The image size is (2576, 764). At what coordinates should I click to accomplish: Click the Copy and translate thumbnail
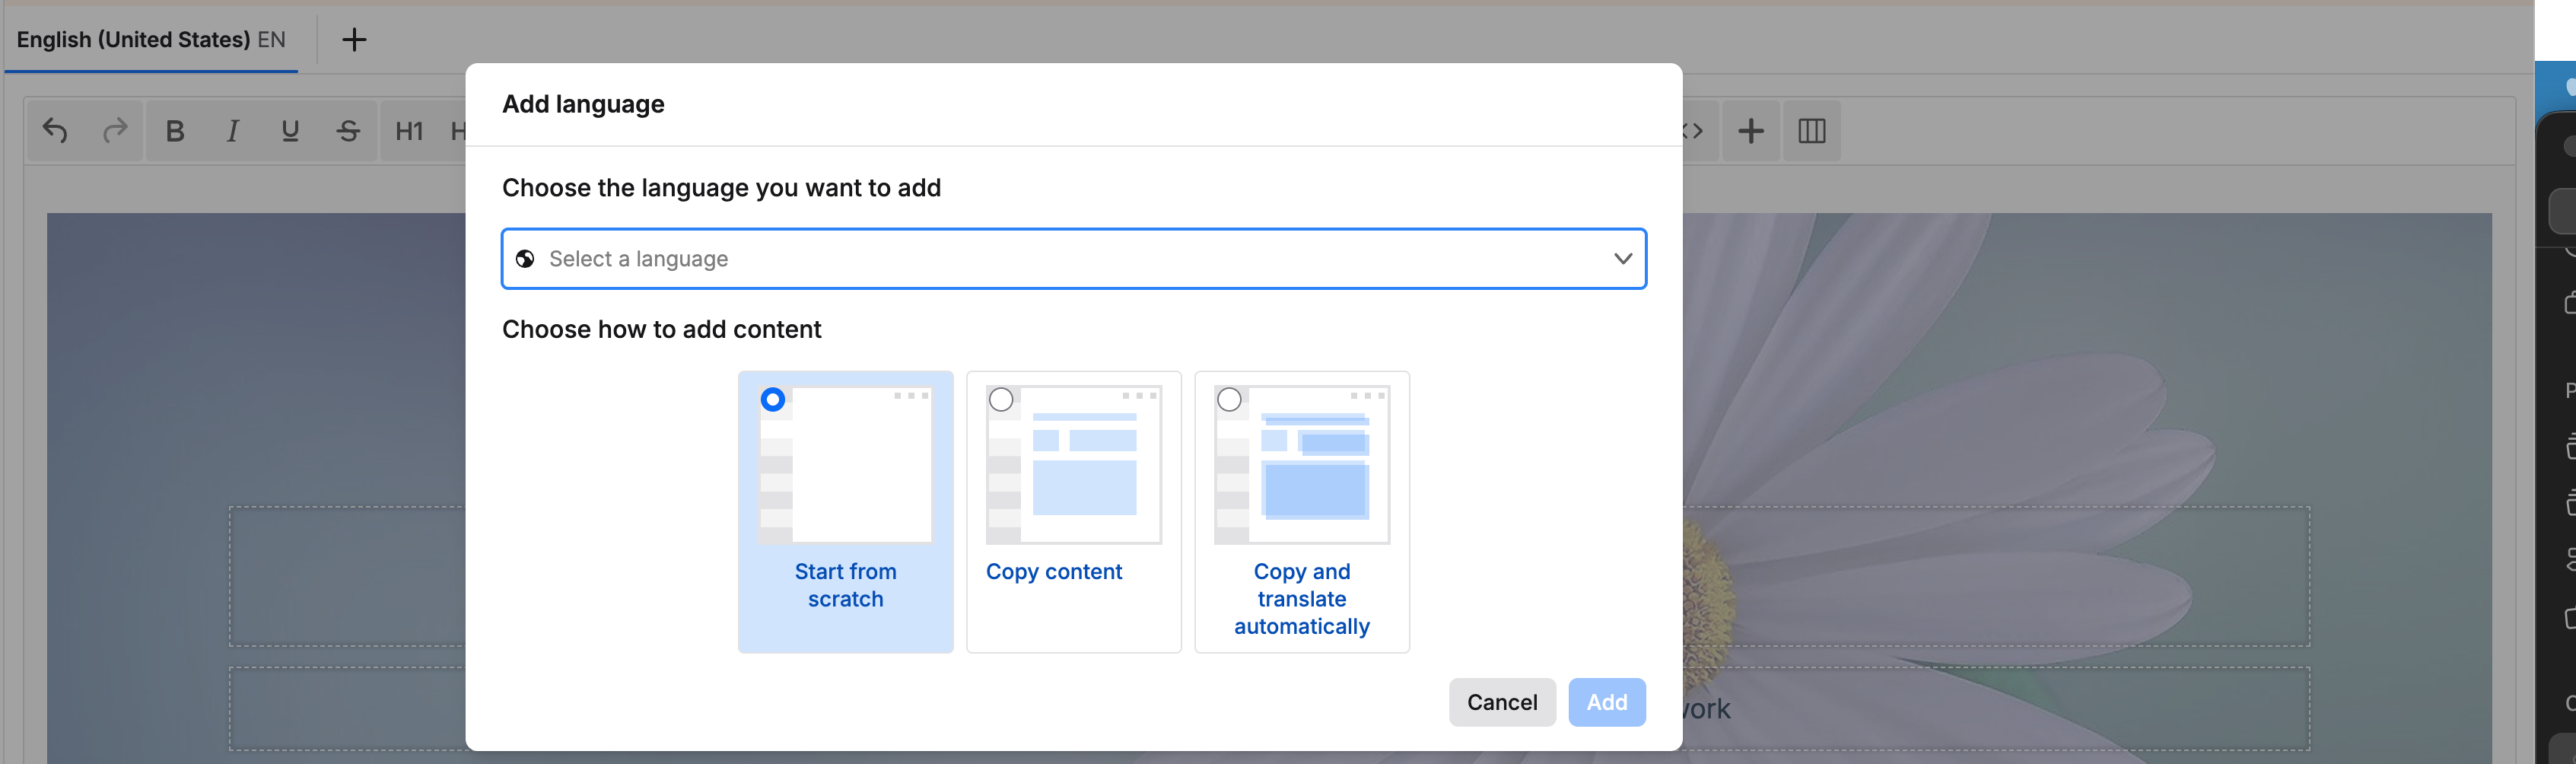click(1302, 465)
